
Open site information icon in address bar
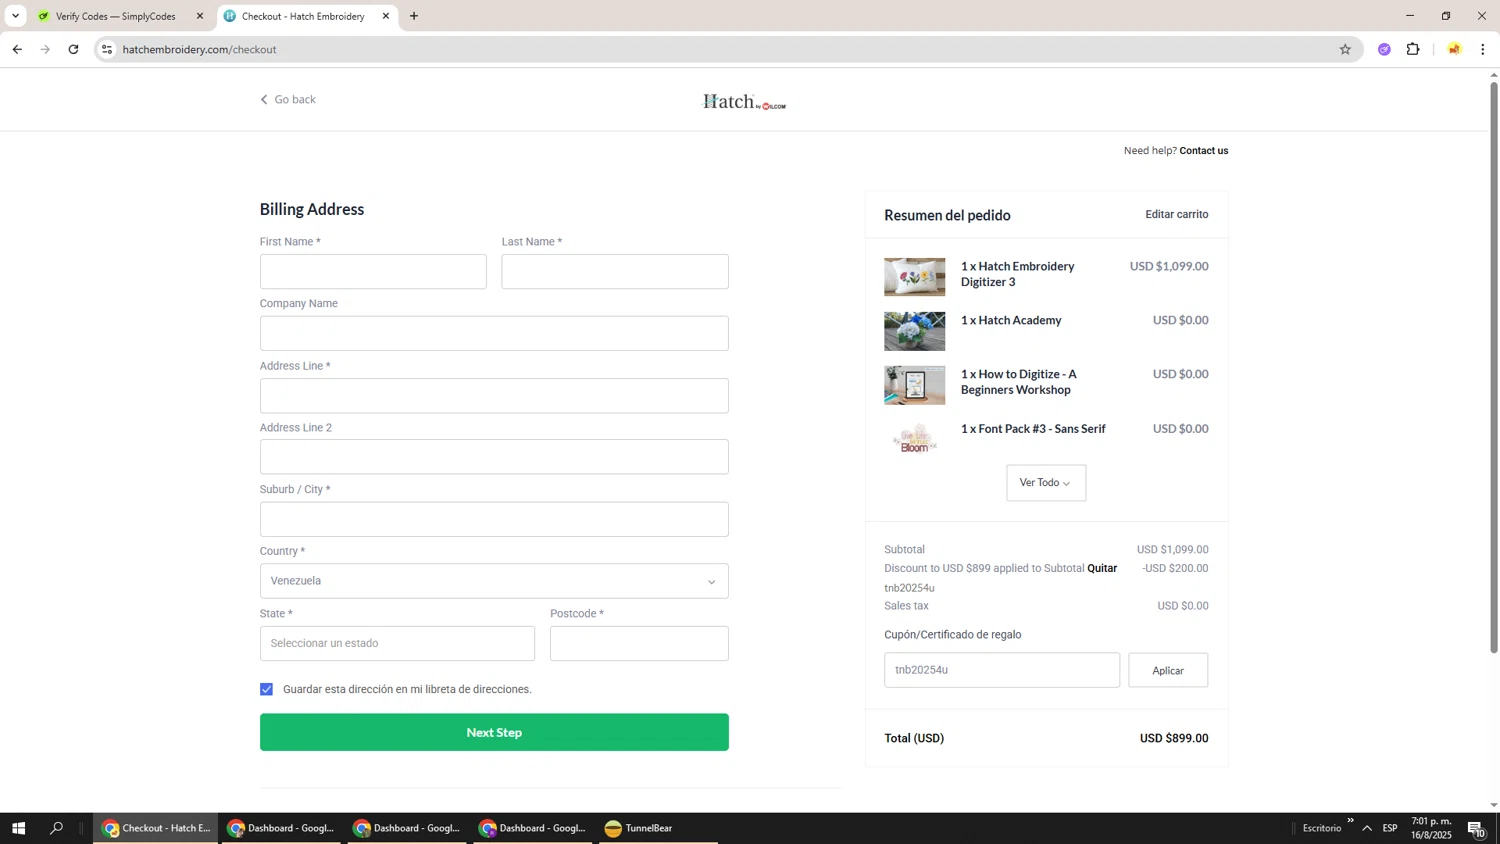coord(107,49)
